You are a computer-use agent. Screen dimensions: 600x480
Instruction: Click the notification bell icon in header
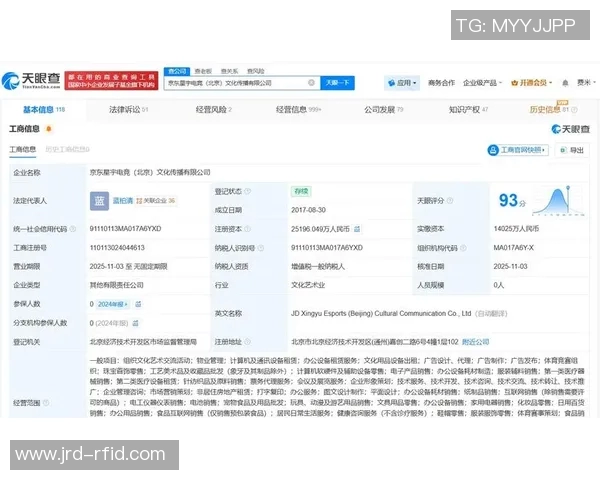coord(565,83)
